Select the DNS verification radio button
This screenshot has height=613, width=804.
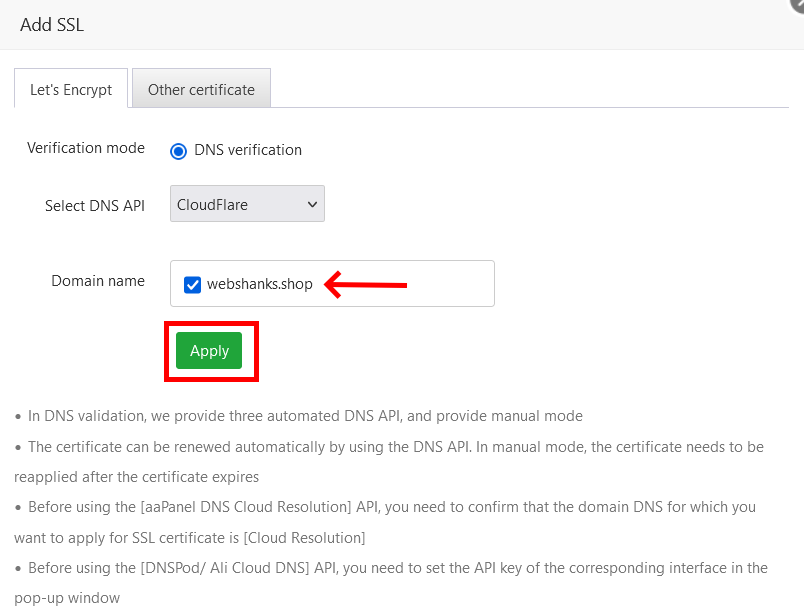pyautogui.click(x=178, y=151)
